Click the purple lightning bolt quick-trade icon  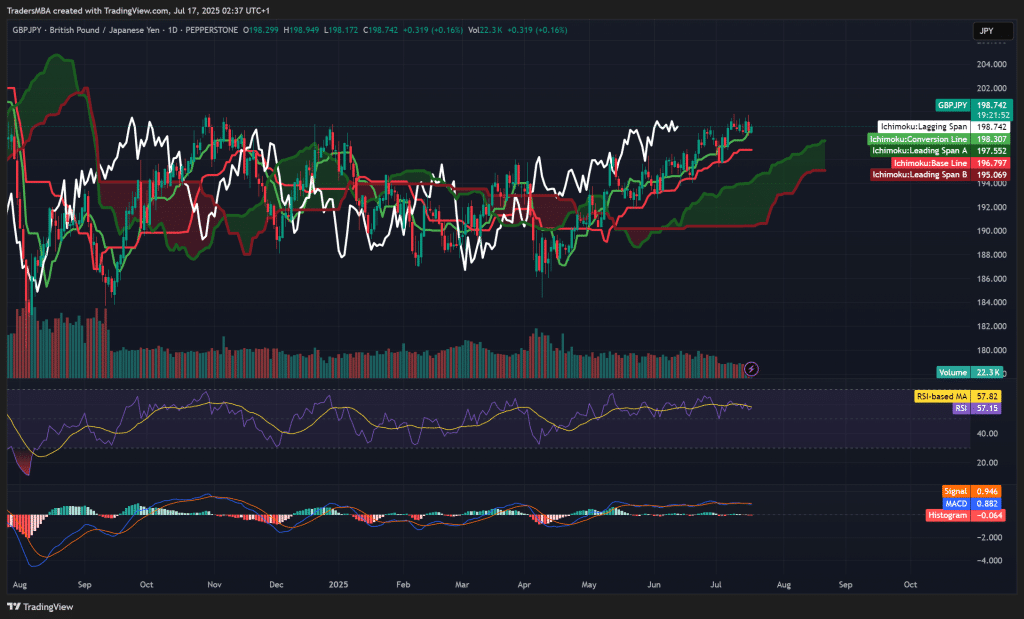click(751, 369)
